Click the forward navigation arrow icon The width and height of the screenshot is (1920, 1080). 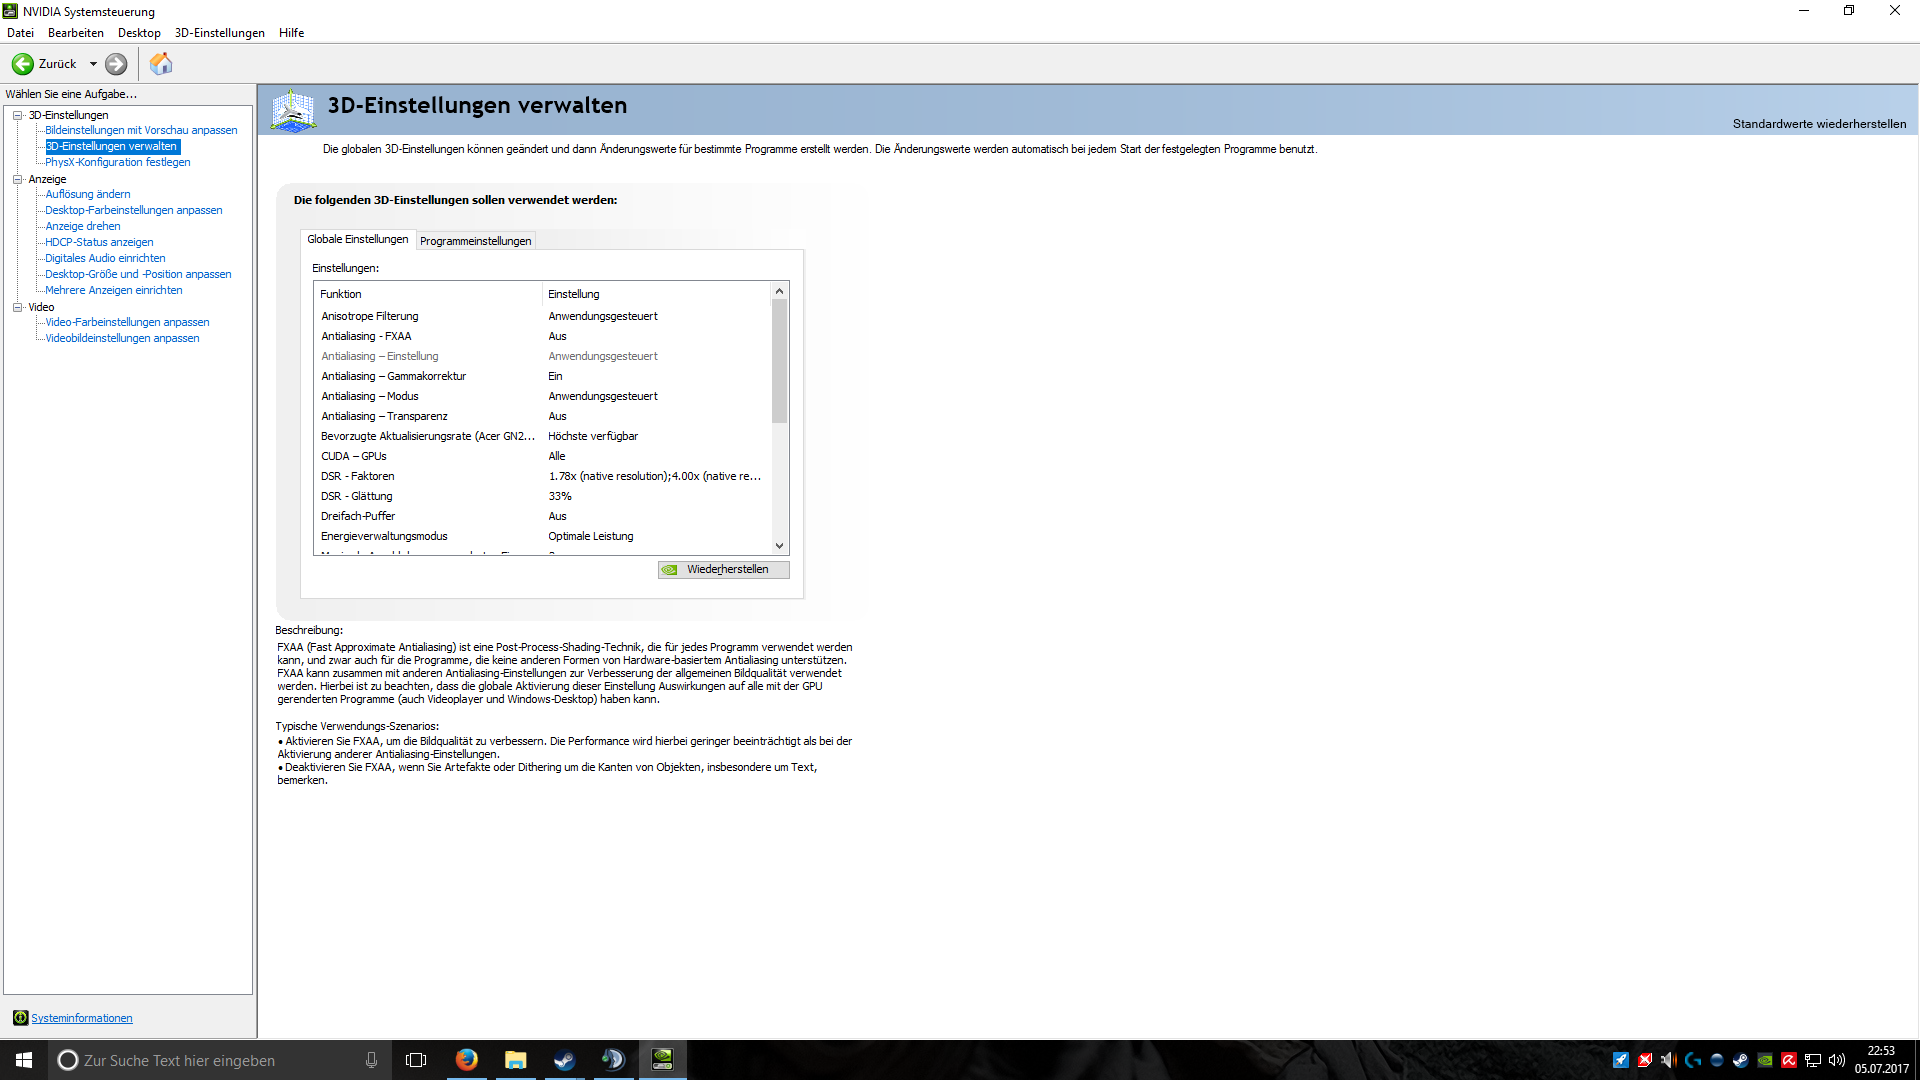click(x=116, y=64)
